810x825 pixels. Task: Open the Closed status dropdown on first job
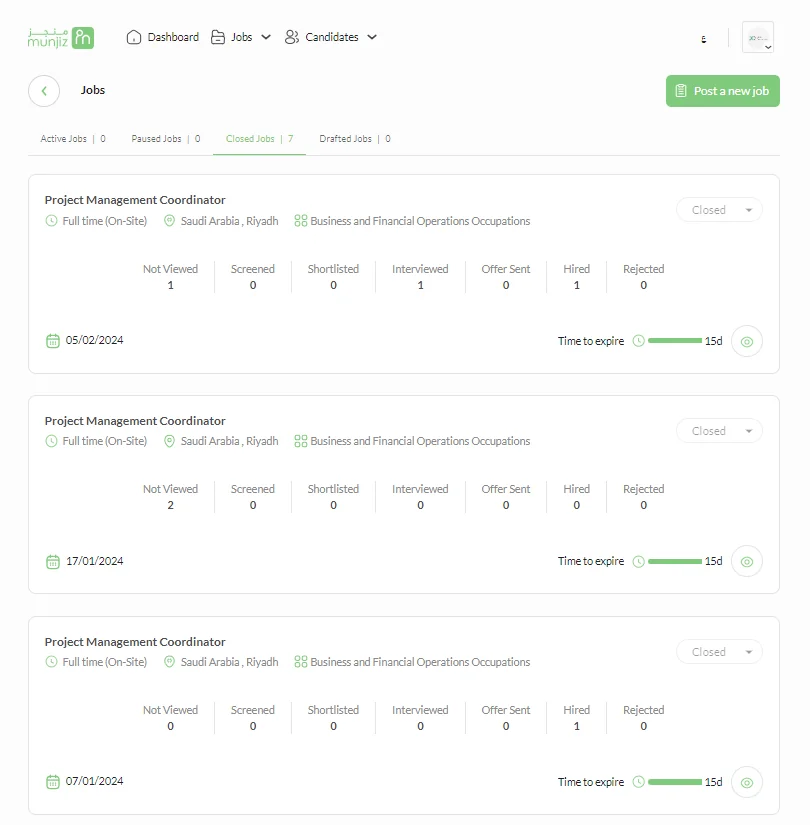click(718, 210)
